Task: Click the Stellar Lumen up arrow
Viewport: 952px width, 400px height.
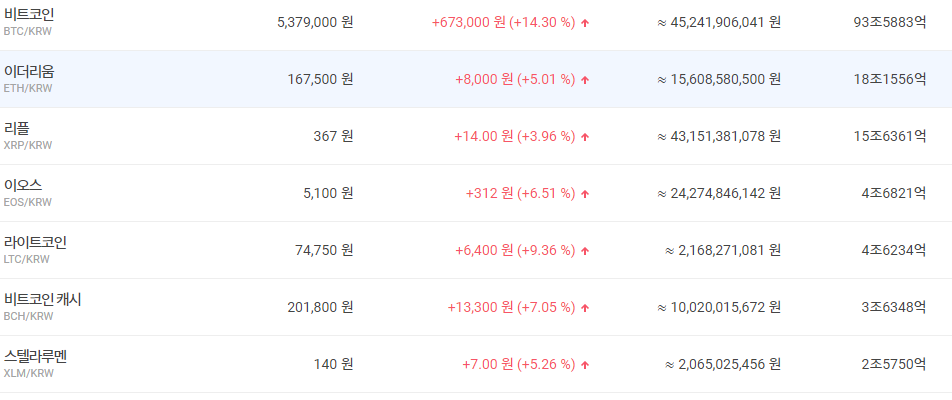Action: point(585,364)
